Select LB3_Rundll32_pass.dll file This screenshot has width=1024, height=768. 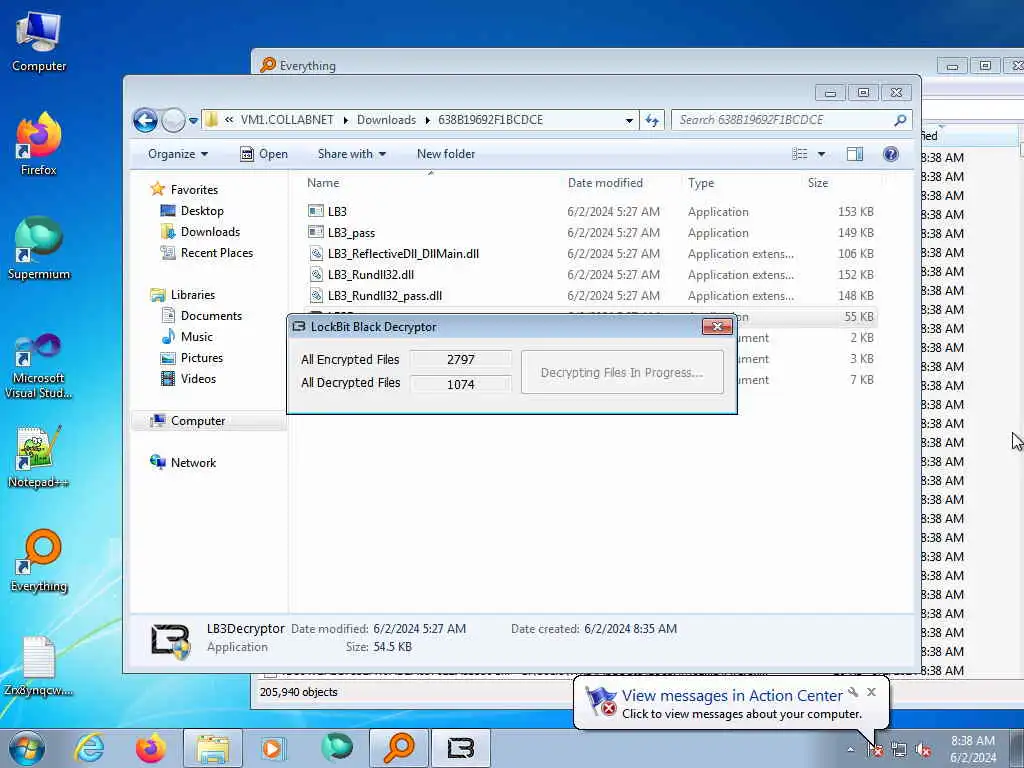(x=590, y=295)
